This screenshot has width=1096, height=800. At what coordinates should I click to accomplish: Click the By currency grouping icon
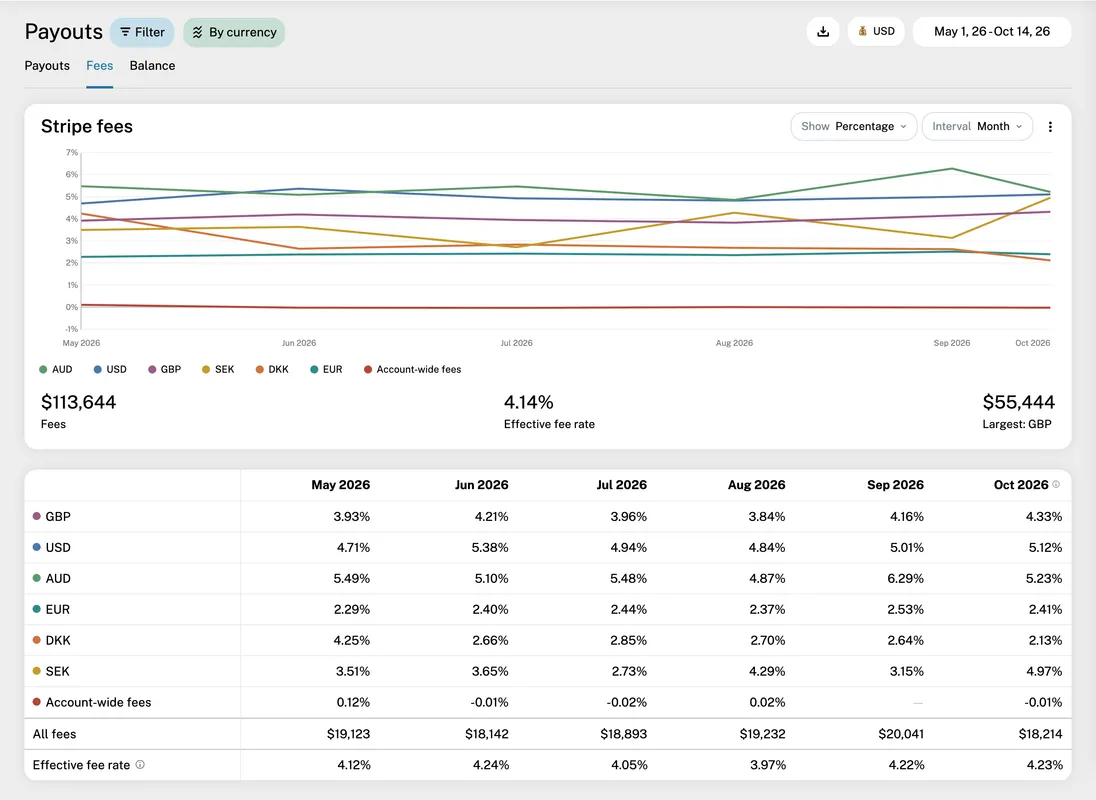point(198,32)
